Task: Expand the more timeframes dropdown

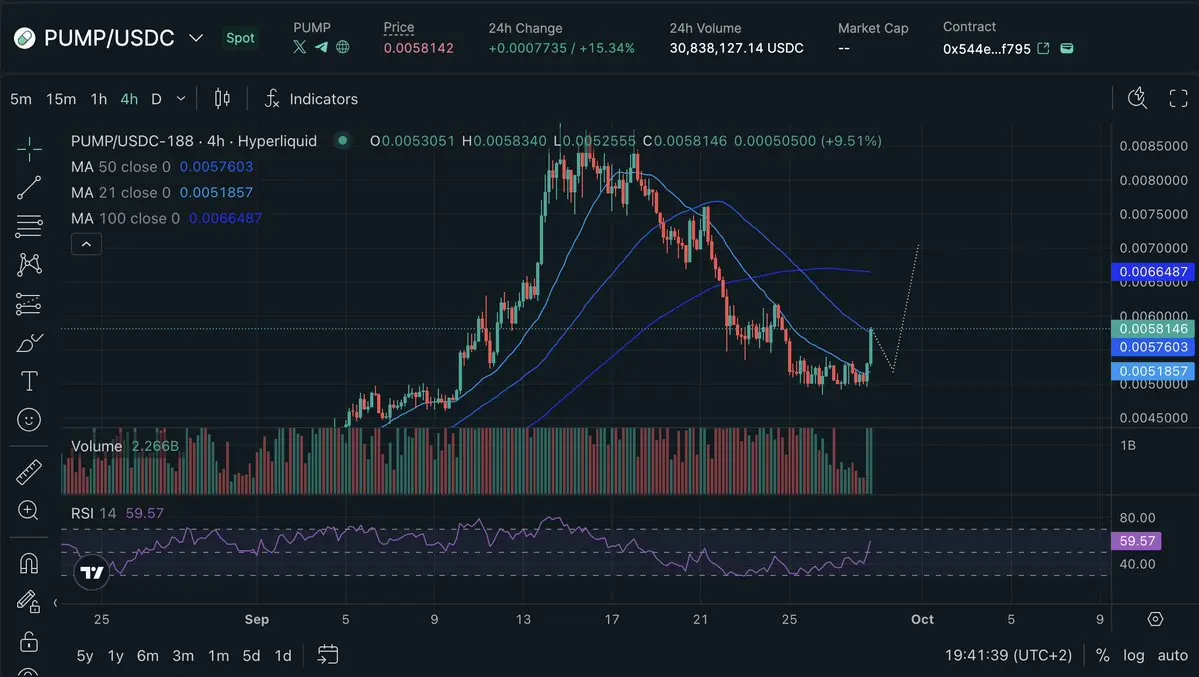Action: click(181, 99)
